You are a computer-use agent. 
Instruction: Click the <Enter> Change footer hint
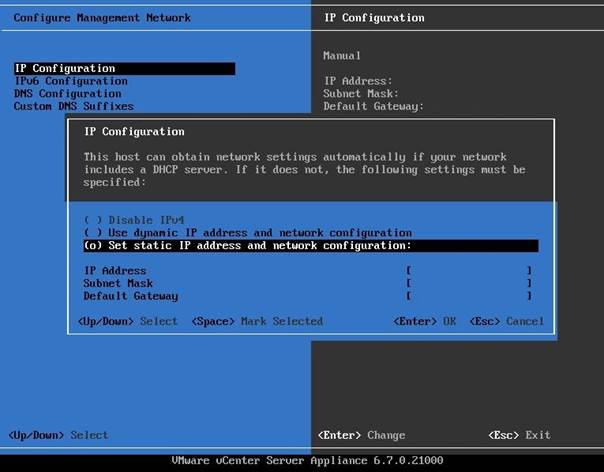tap(361, 435)
